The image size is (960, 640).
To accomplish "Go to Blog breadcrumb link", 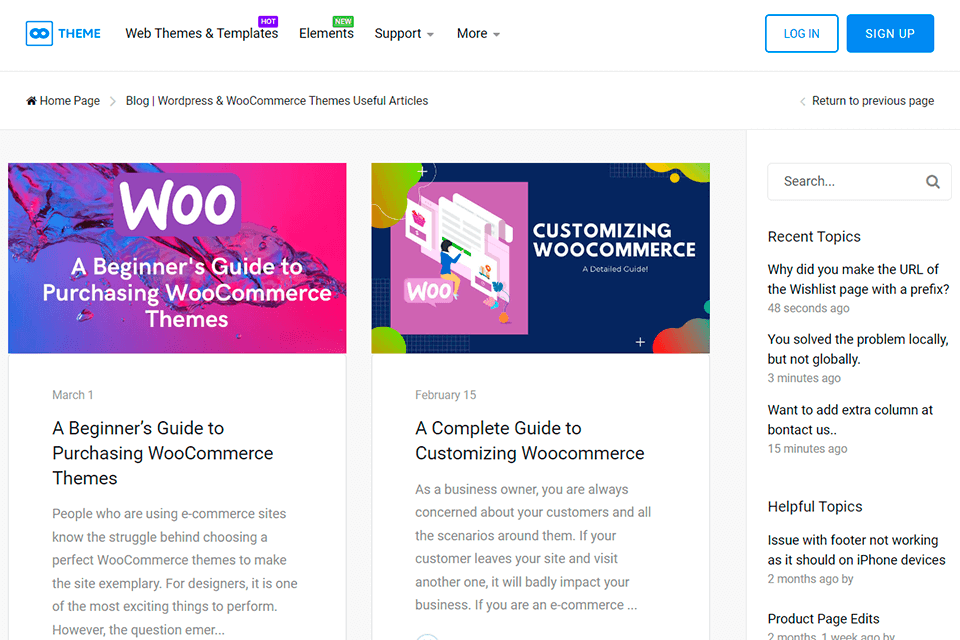I will [277, 101].
